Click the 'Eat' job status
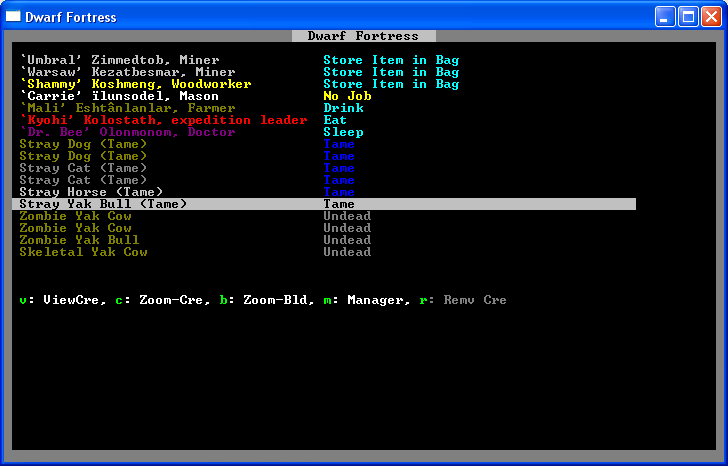Screen dimensions: 728x466 335,121
